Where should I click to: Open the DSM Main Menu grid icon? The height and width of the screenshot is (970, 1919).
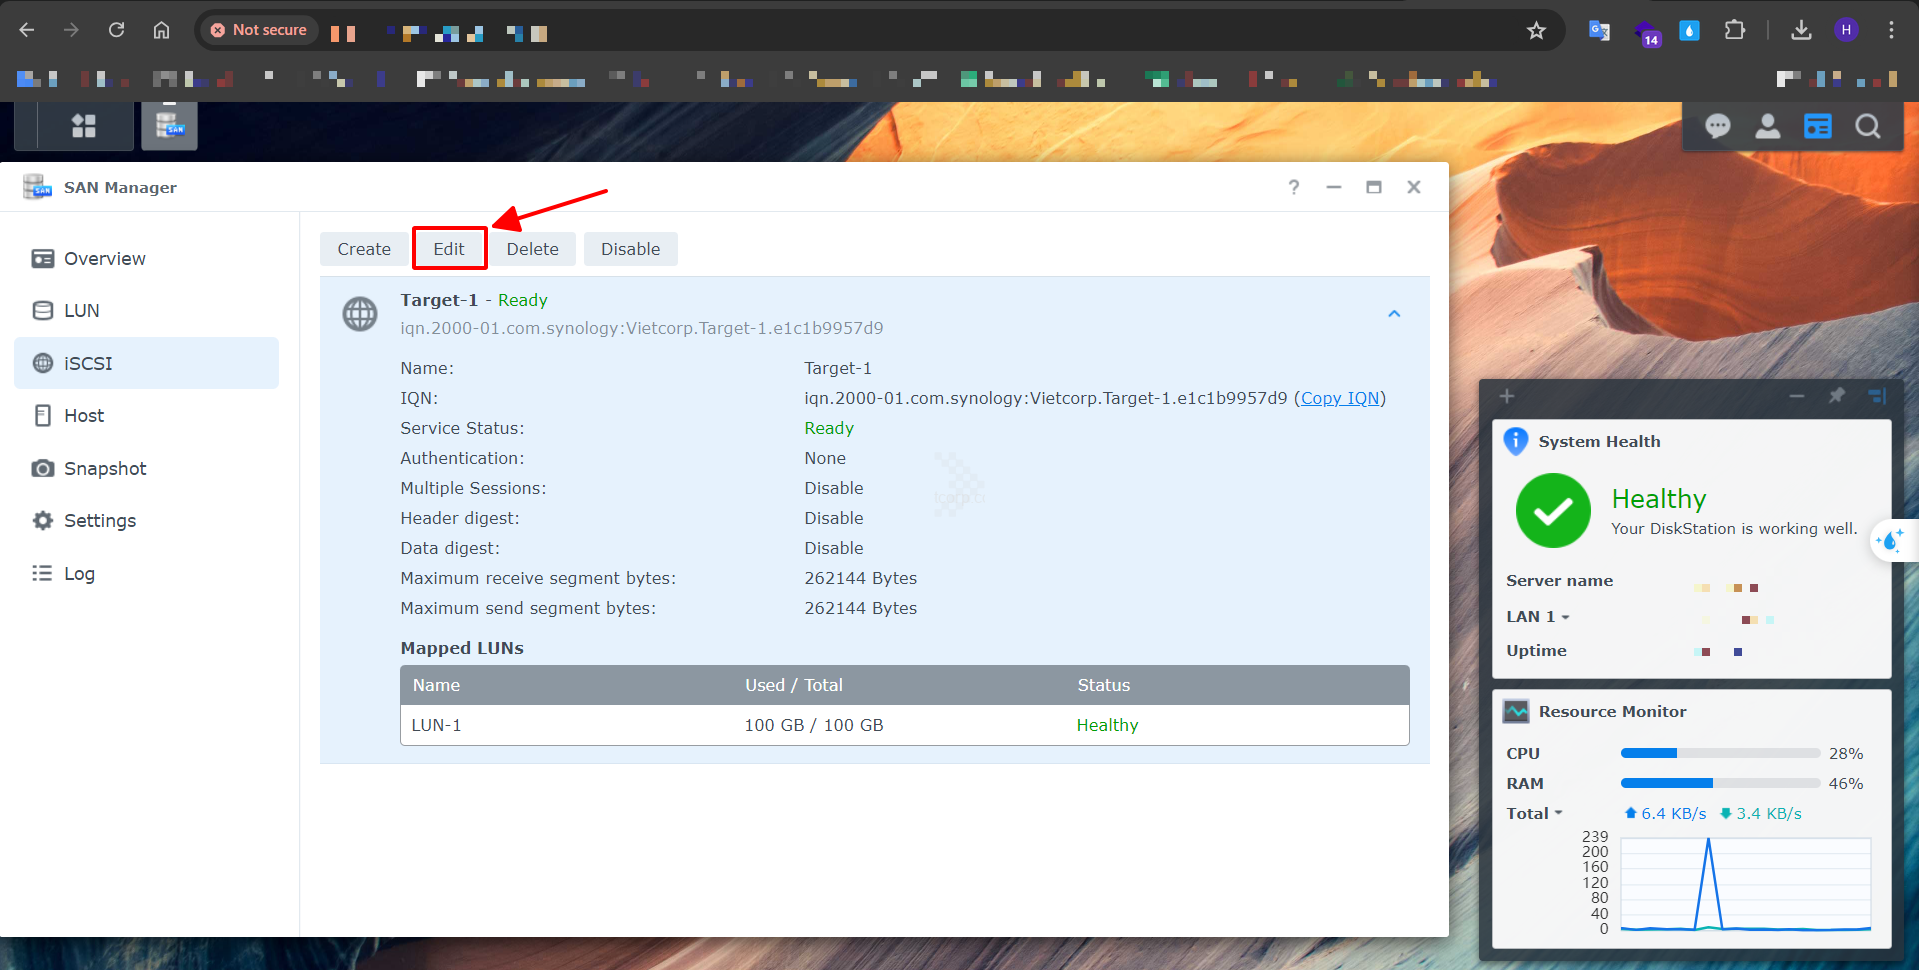coord(84,126)
